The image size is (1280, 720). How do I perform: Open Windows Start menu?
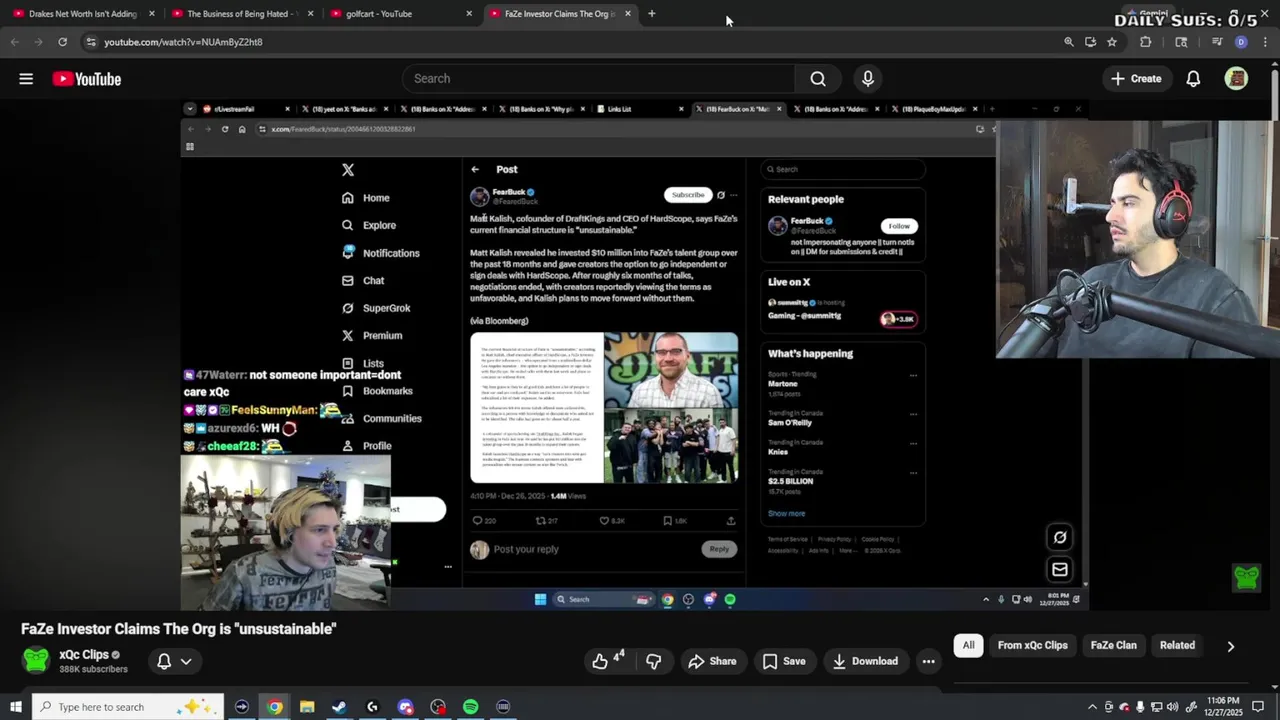point(15,707)
